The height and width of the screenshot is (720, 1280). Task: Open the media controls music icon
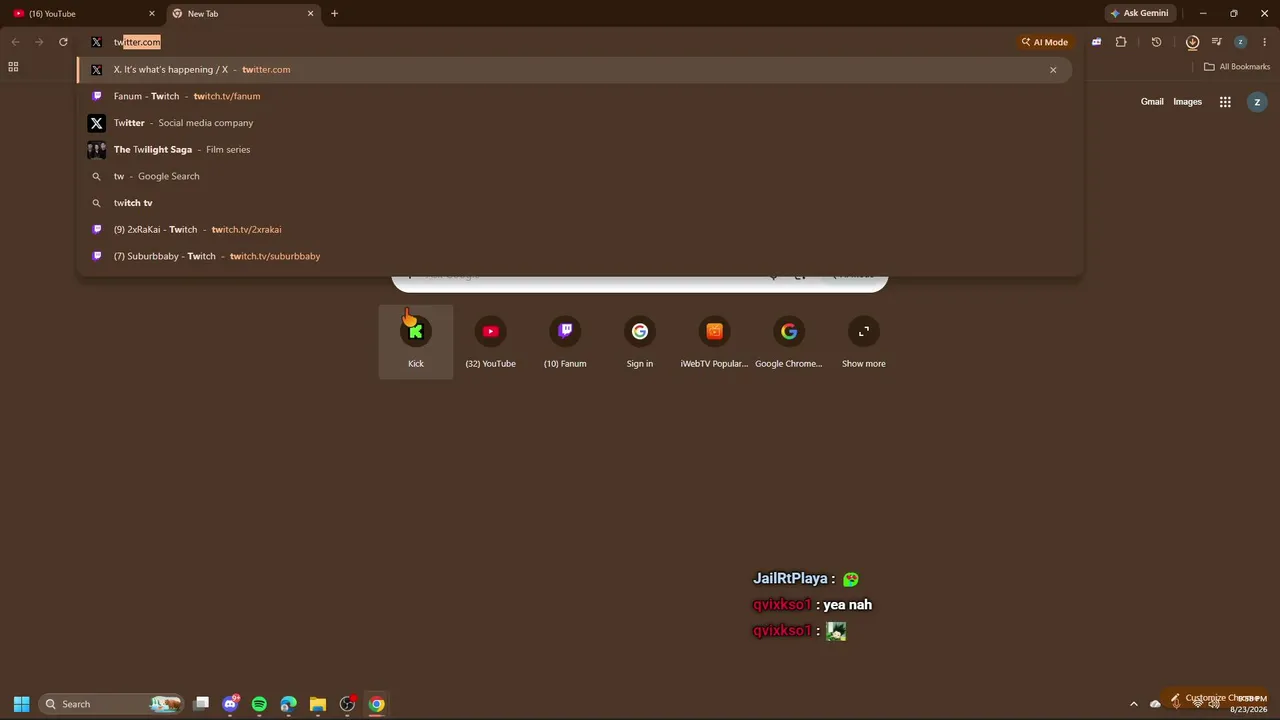pos(1216,42)
